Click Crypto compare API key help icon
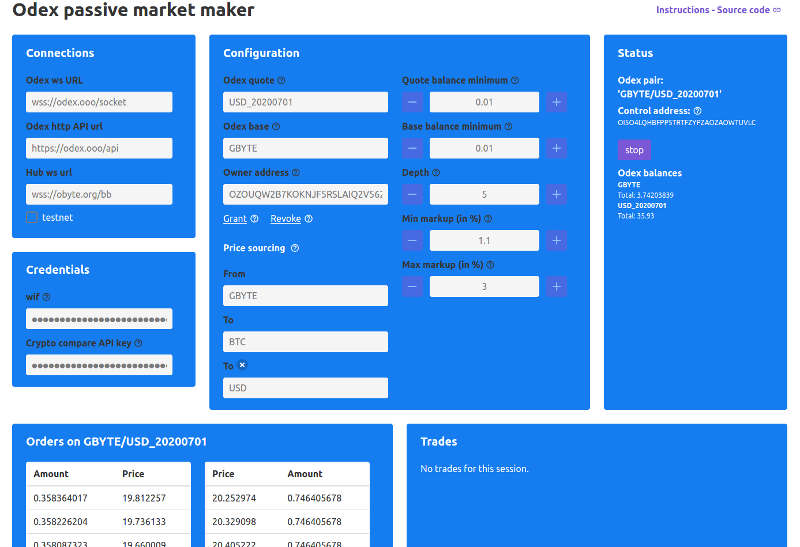This screenshot has width=800, height=547. coord(138,343)
